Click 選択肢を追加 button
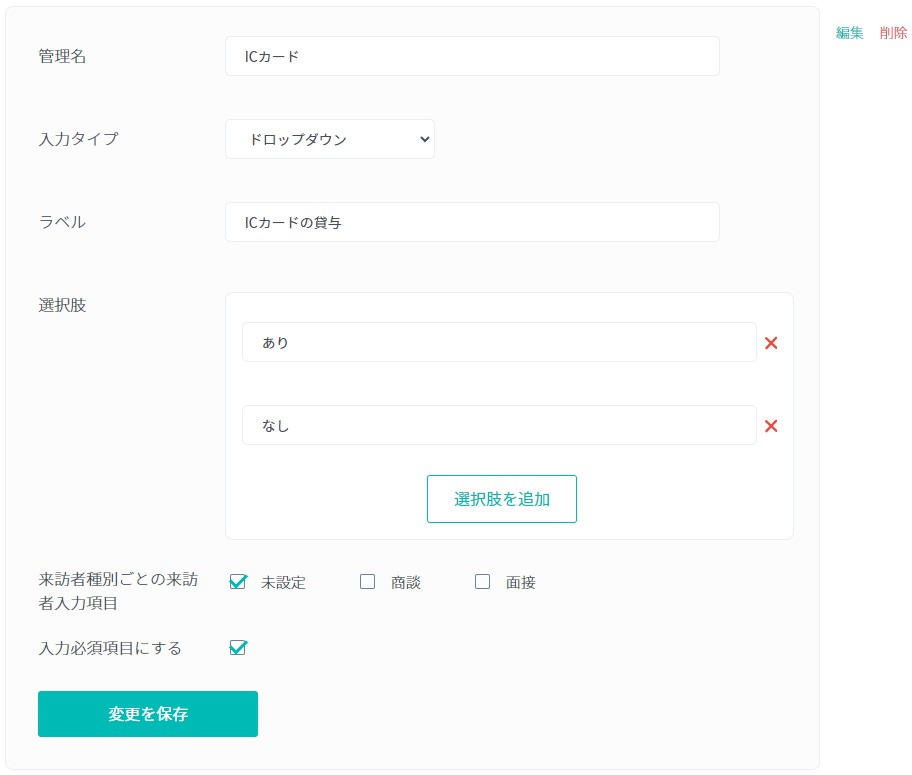 (x=501, y=499)
